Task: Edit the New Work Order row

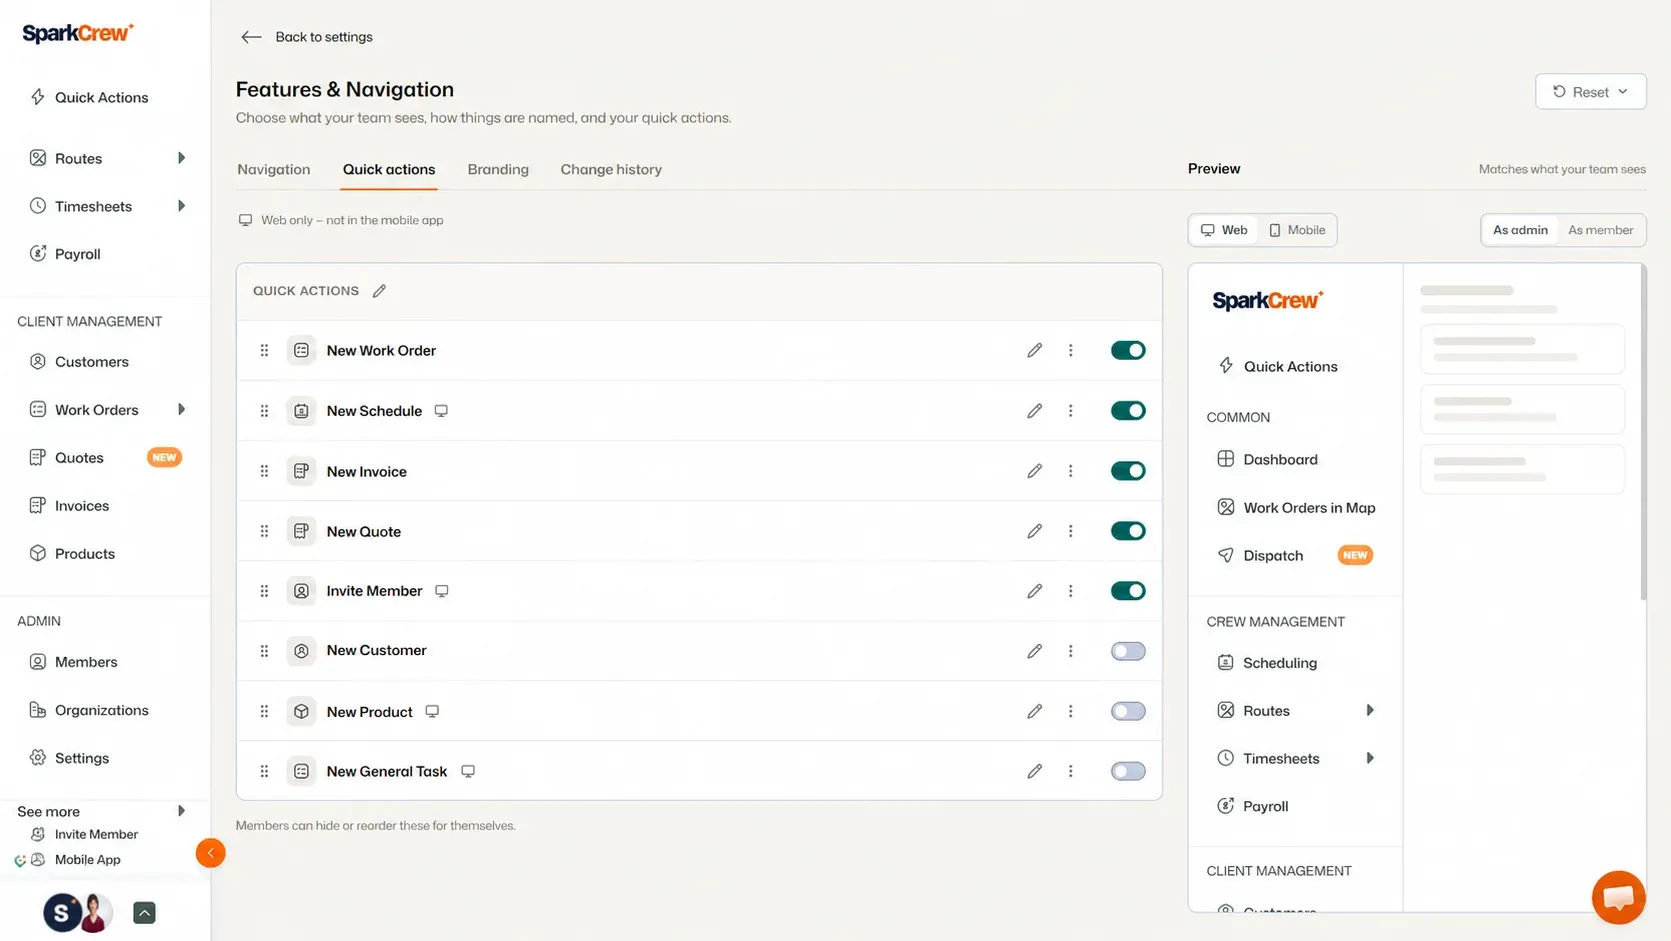Action: click(x=1034, y=350)
